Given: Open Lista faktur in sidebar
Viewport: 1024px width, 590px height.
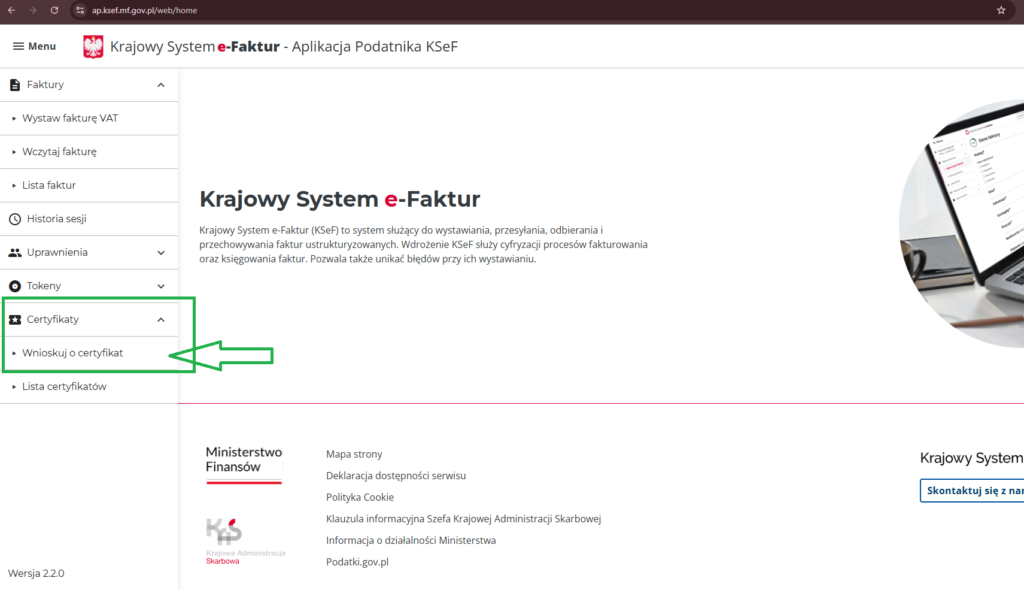Looking at the screenshot, I should (x=49, y=185).
